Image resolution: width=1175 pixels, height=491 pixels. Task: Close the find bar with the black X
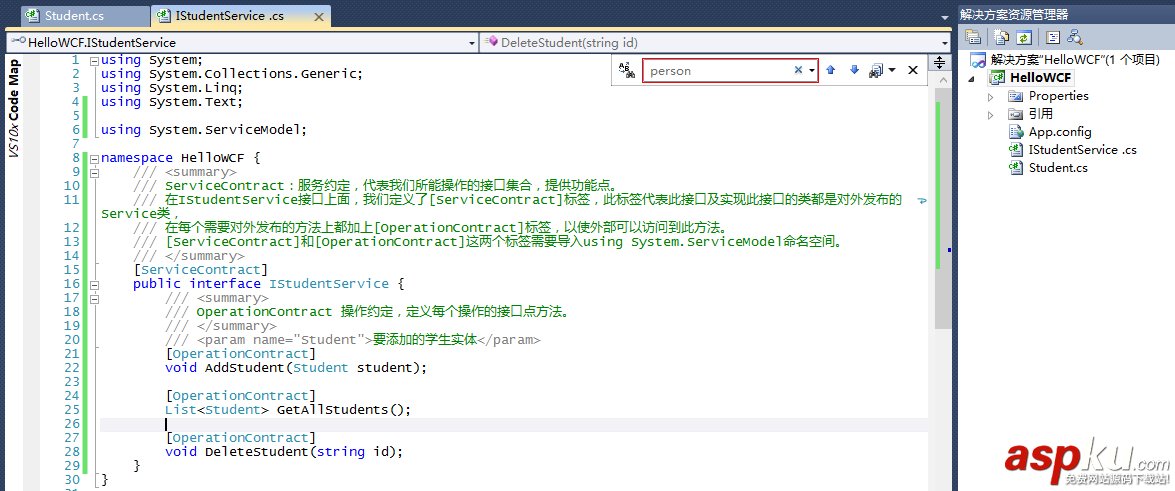pyautogui.click(x=913, y=70)
